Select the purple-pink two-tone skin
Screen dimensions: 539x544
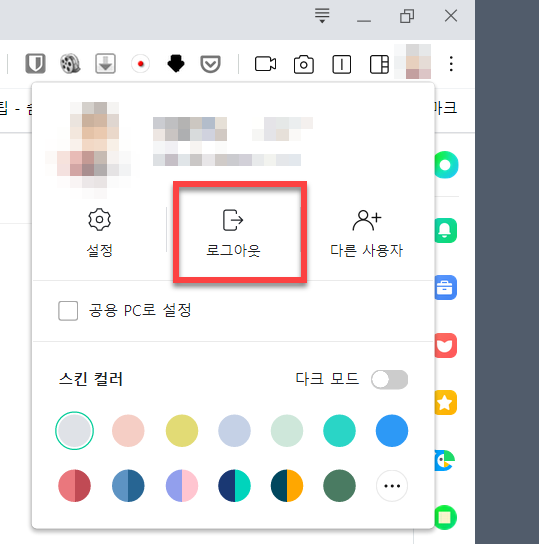coord(182,486)
